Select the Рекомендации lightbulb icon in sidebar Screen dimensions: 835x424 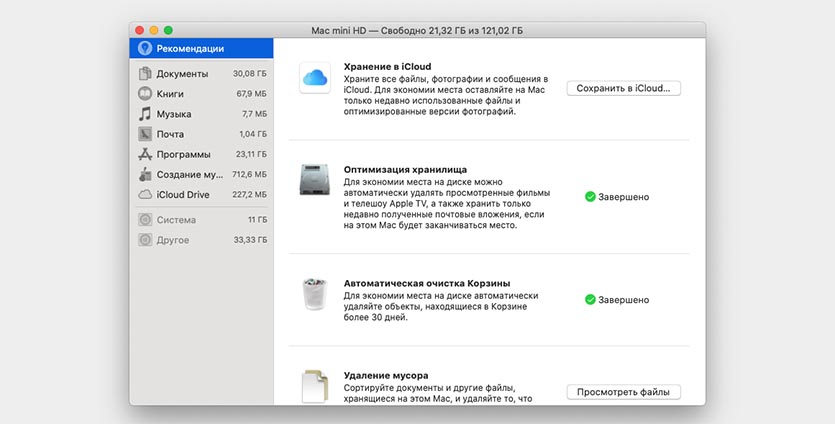tap(145, 48)
